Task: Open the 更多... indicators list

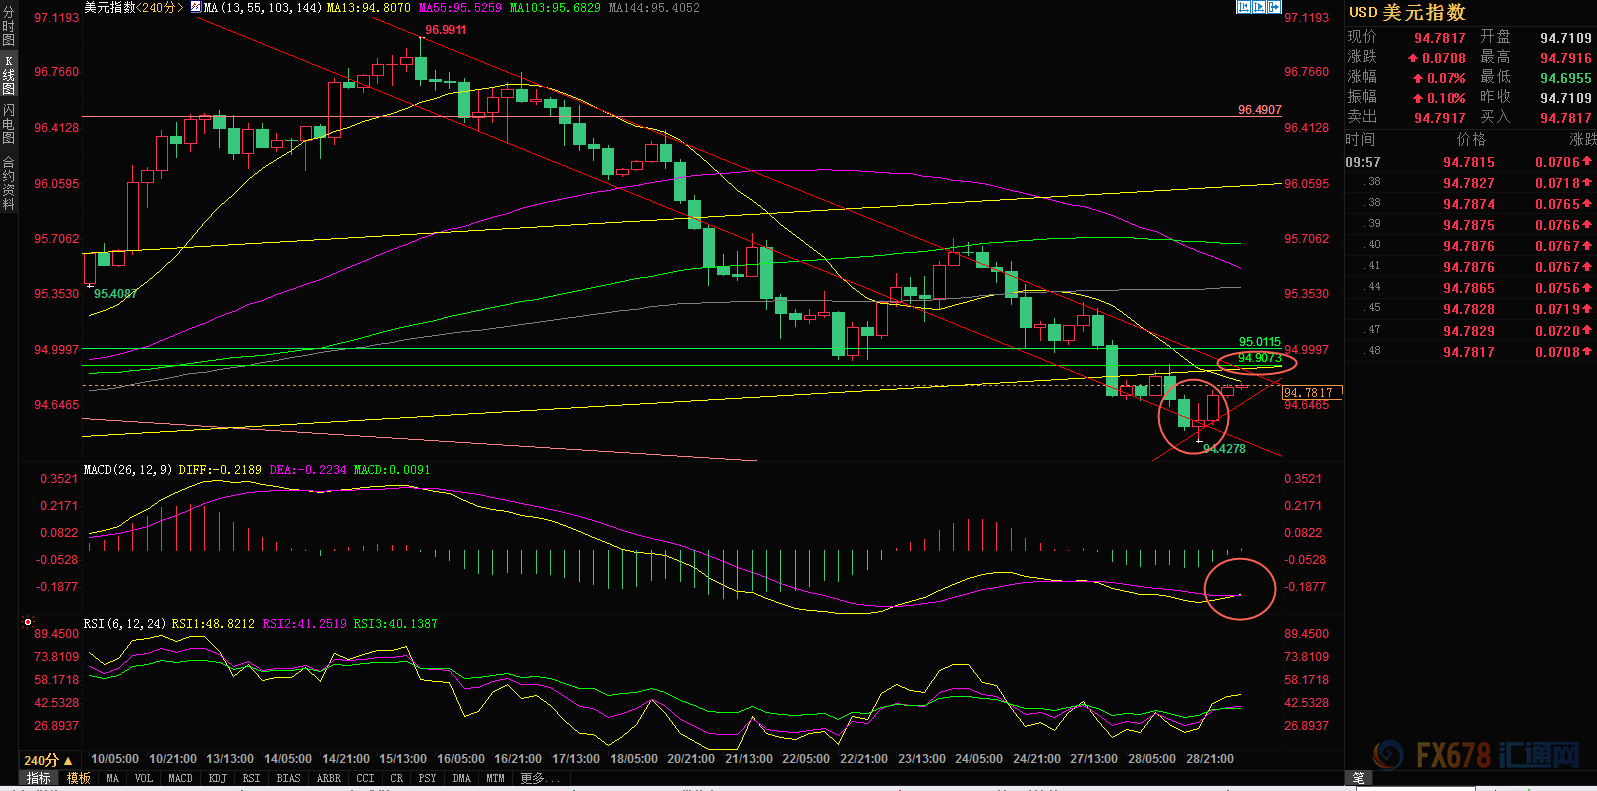Action: click(540, 778)
